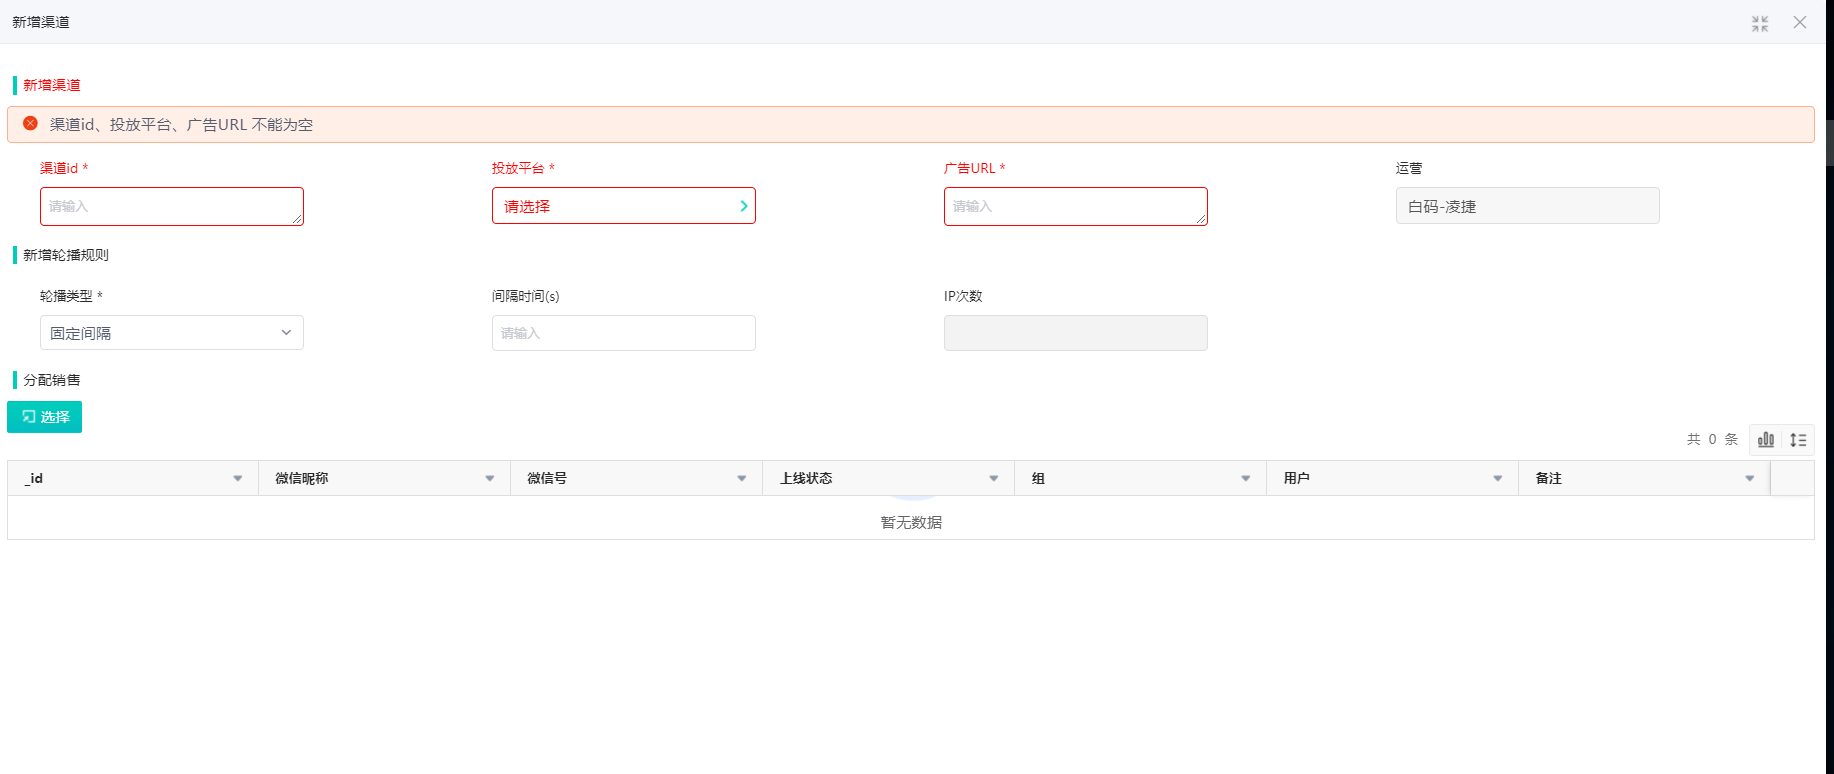Screen dimensions: 1834x774
Task: Dismiss the red error alert icon
Action: click(30, 123)
